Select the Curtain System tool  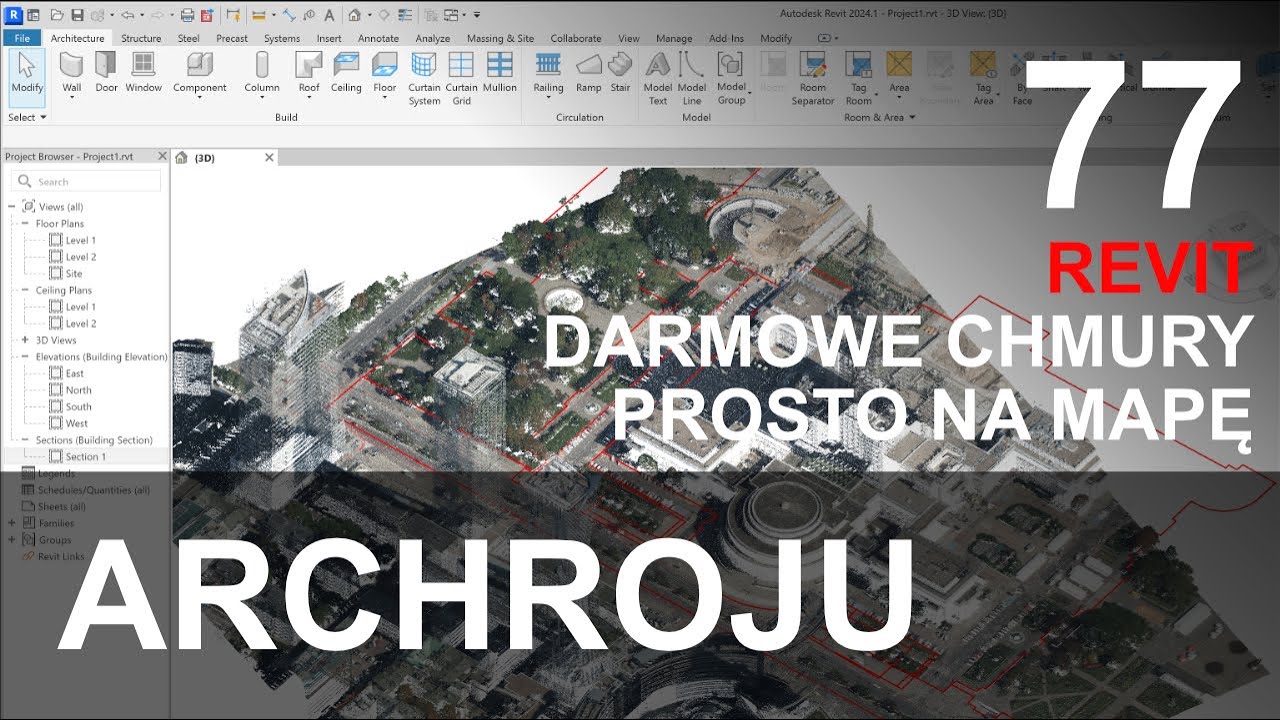[x=424, y=80]
